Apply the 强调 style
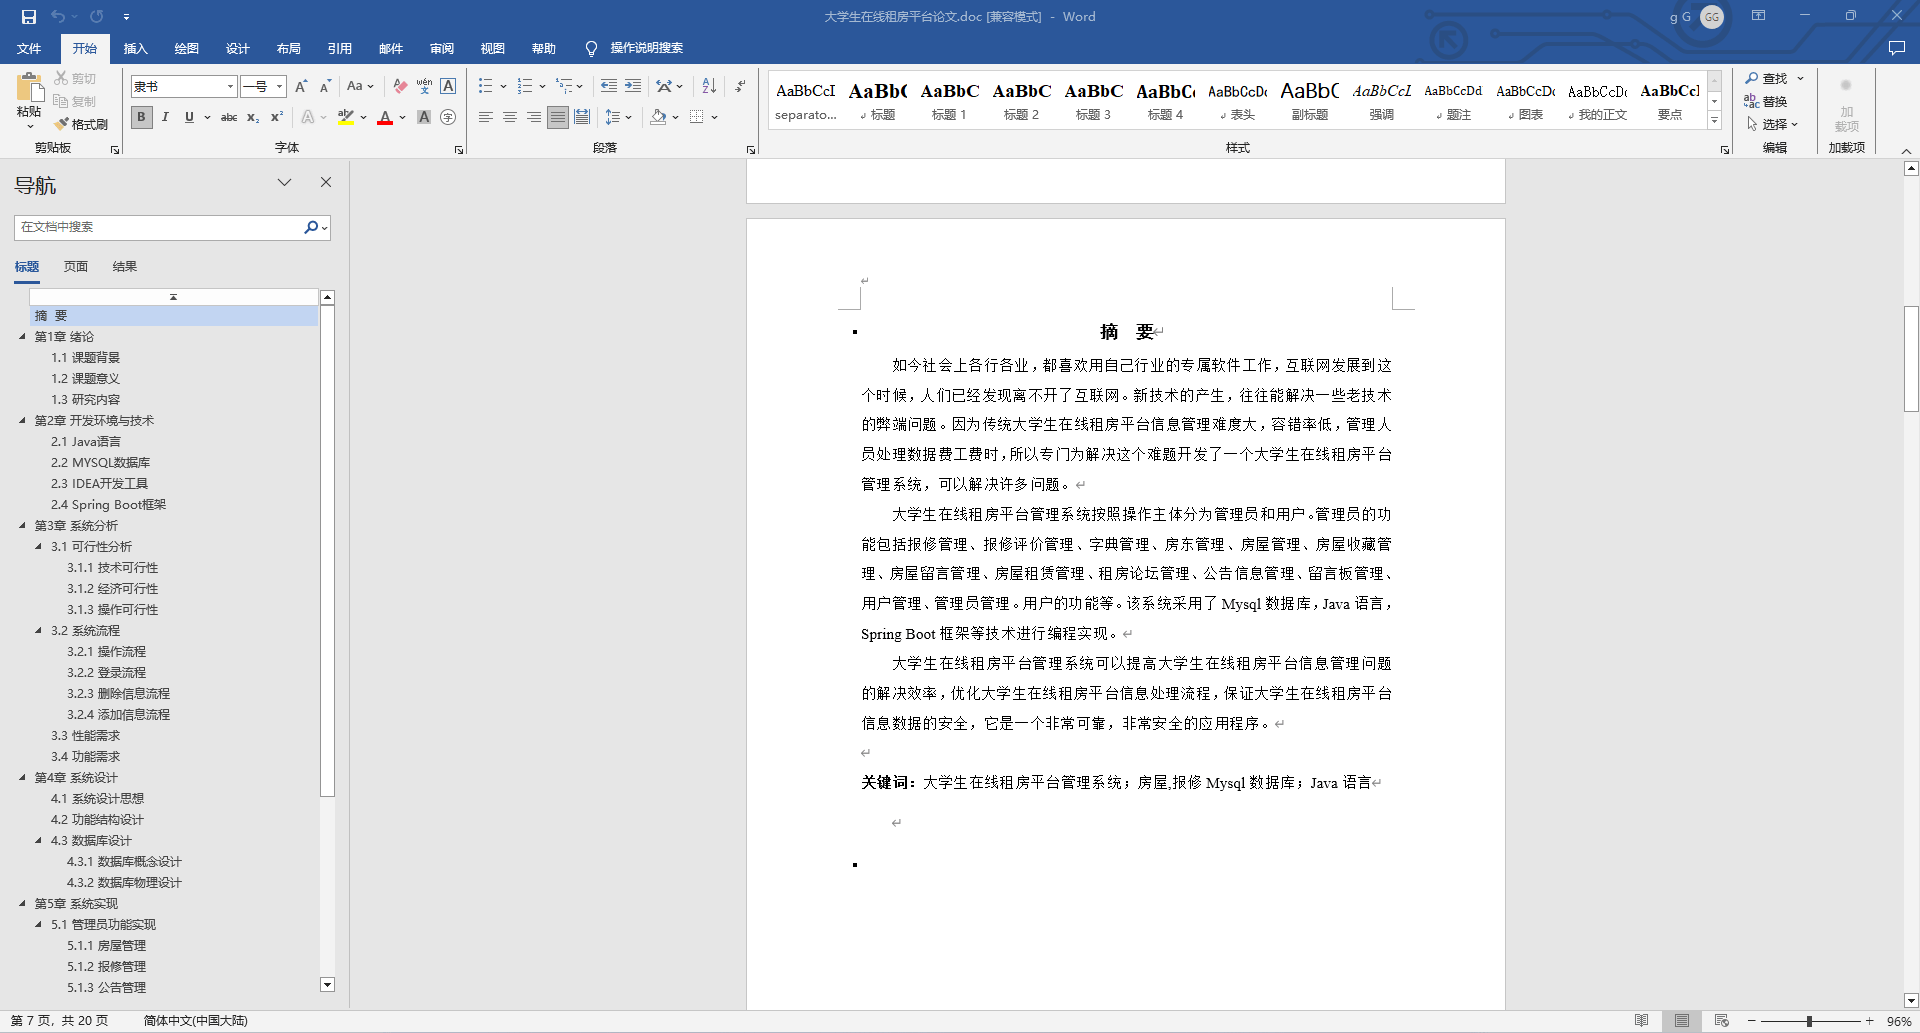This screenshot has width=1920, height=1033. click(x=1381, y=100)
